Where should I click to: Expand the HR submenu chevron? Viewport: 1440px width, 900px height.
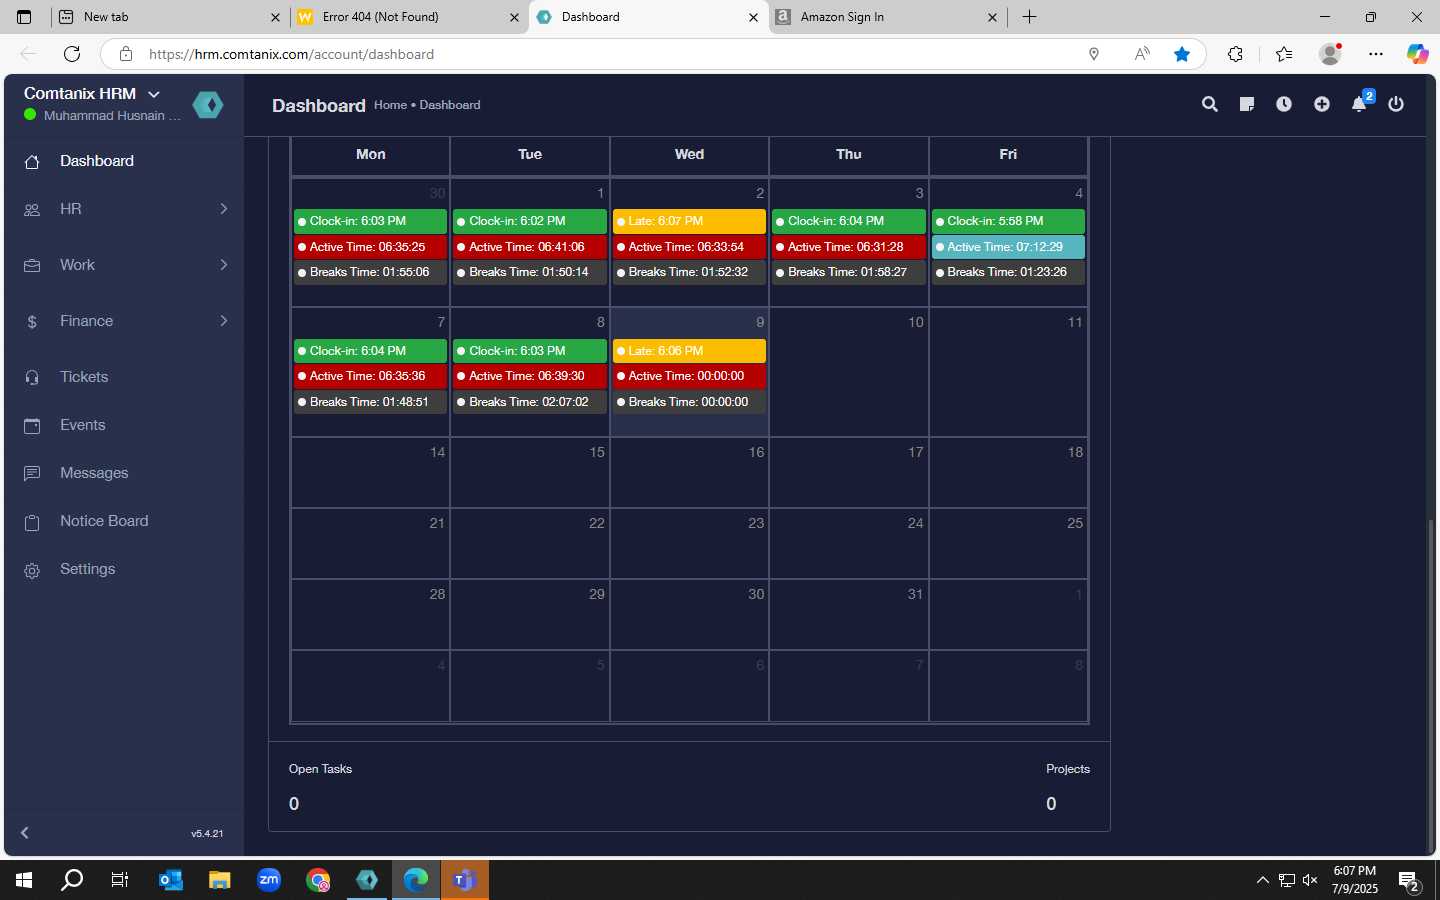pos(224,208)
